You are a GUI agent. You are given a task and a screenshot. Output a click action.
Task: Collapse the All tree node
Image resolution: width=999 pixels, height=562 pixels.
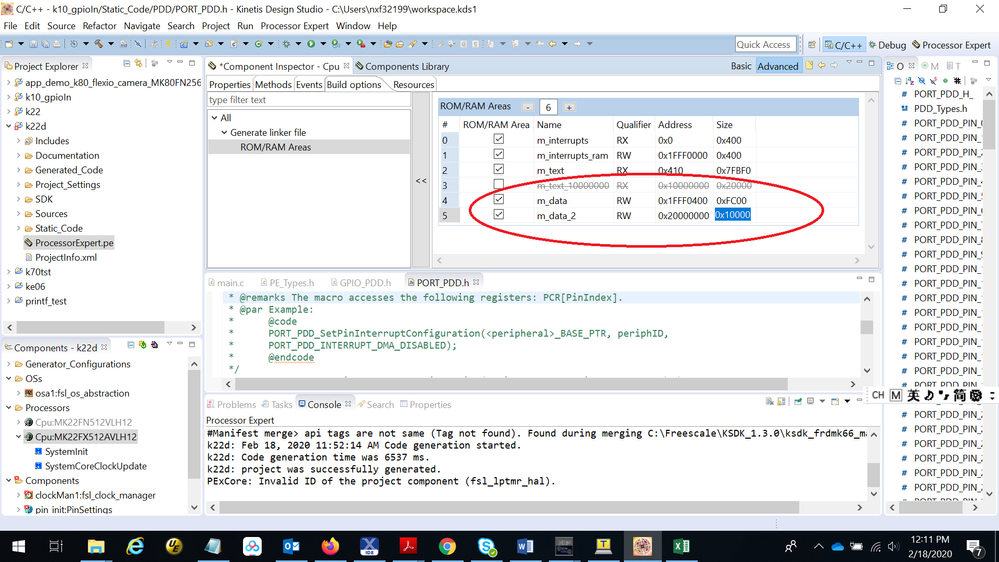tap(215, 118)
